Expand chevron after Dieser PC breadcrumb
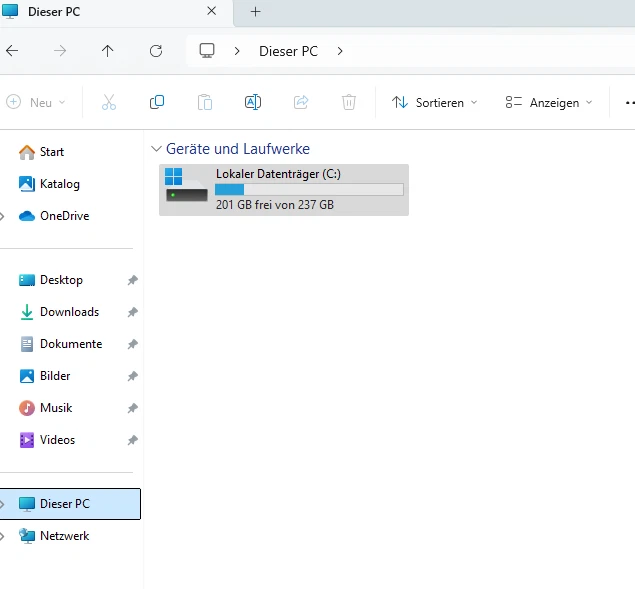The height and width of the screenshot is (589, 635). [340, 51]
